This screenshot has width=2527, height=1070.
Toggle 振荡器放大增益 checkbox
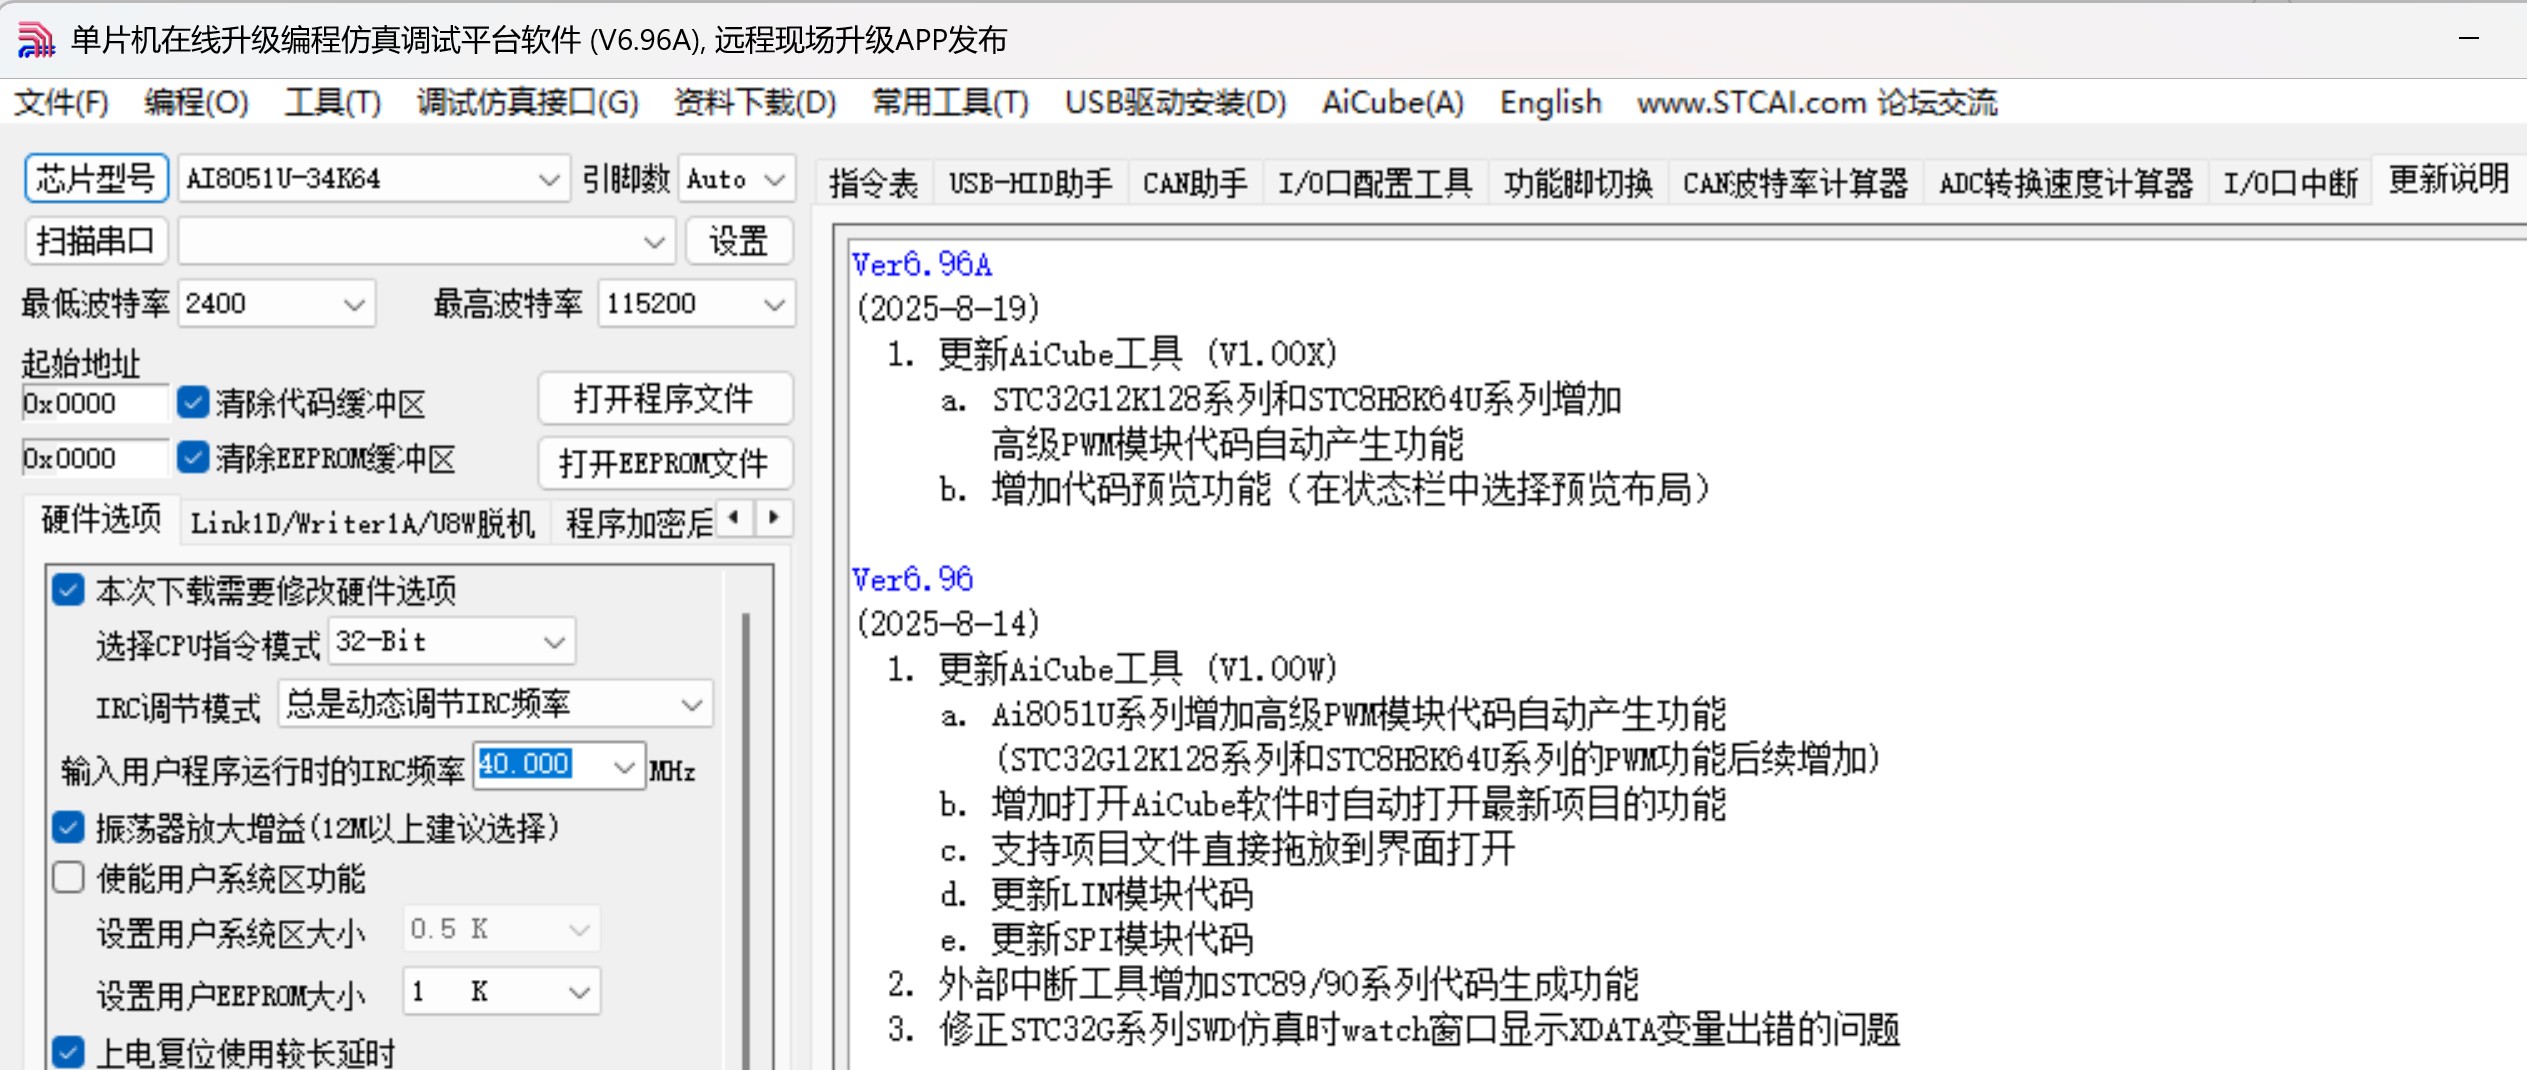pos(68,828)
